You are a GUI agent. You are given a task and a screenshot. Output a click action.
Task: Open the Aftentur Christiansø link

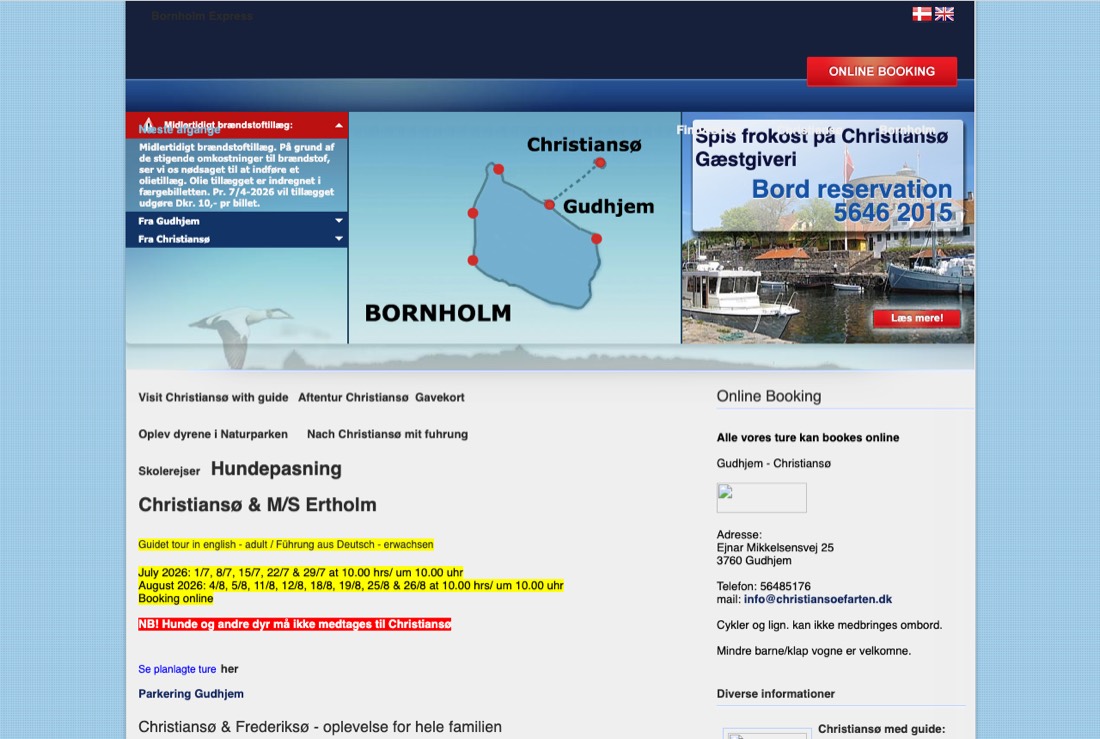353,397
